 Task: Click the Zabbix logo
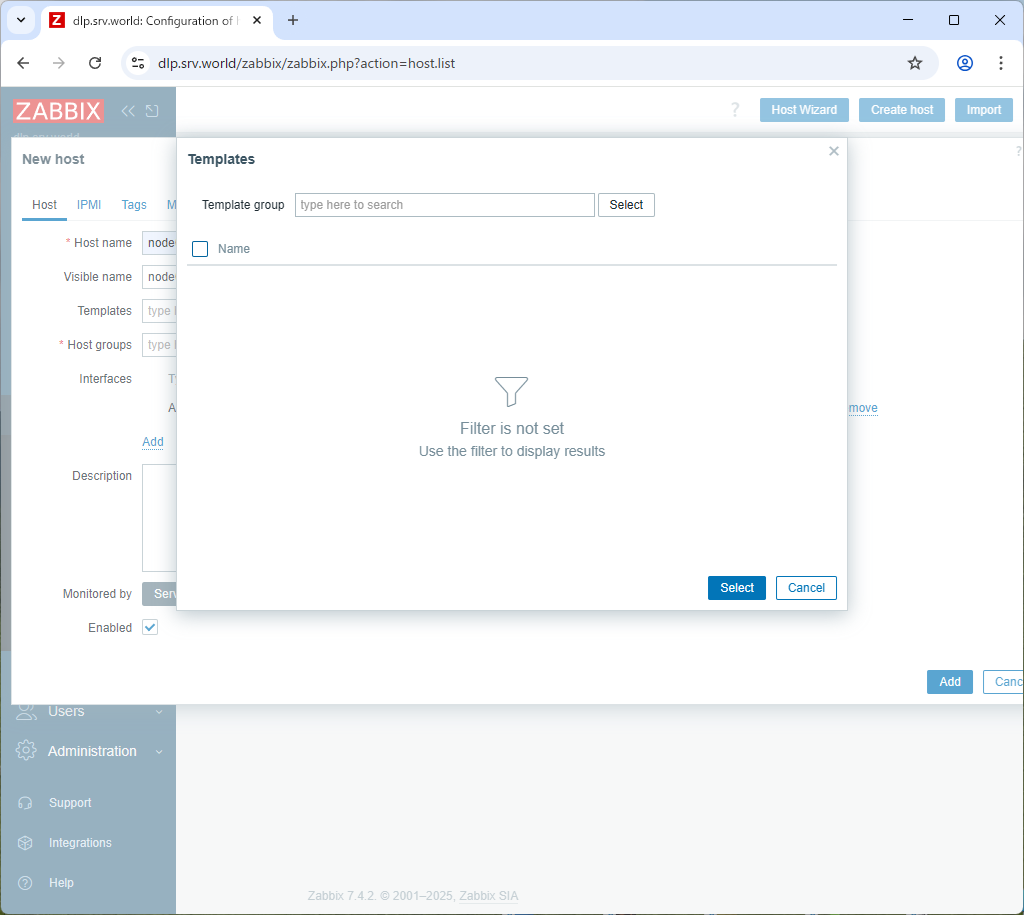pos(58,111)
